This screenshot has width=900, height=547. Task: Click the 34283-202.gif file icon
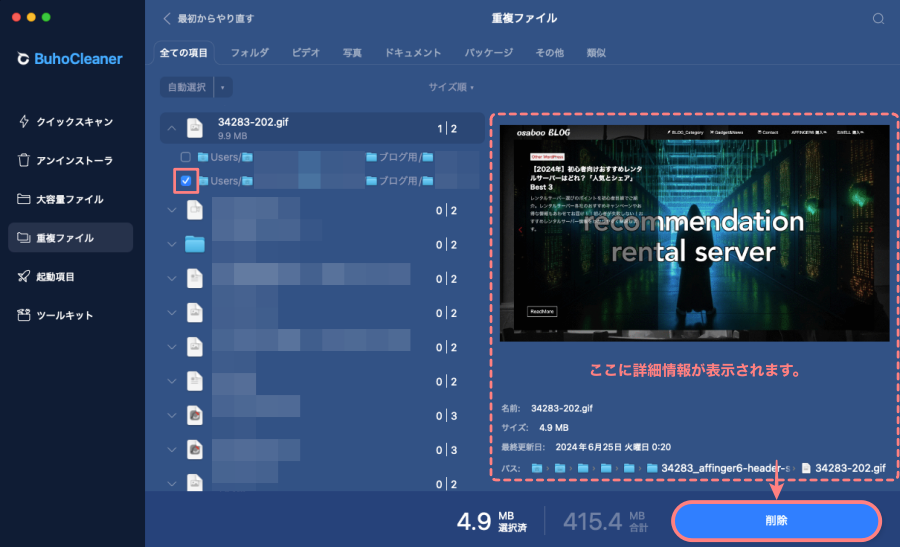click(x=195, y=127)
